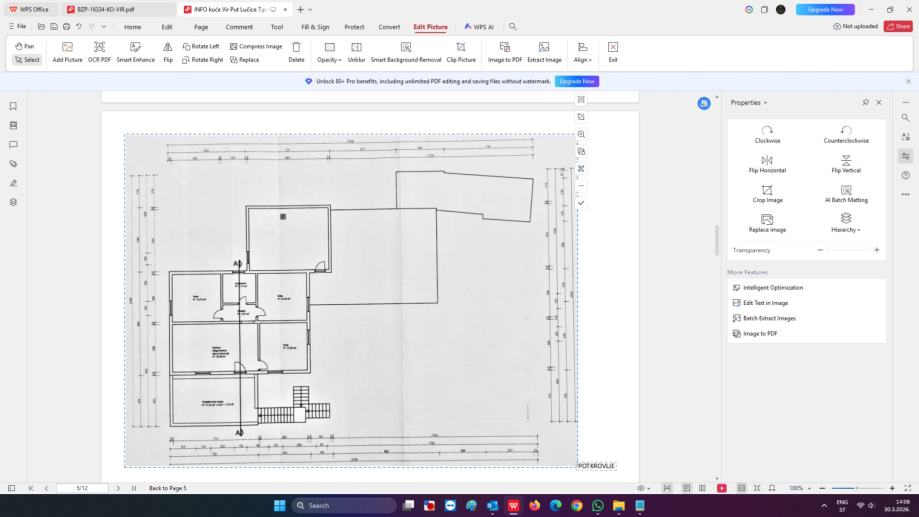Expand the Opacity dropdown

pyautogui.click(x=329, y=60)
